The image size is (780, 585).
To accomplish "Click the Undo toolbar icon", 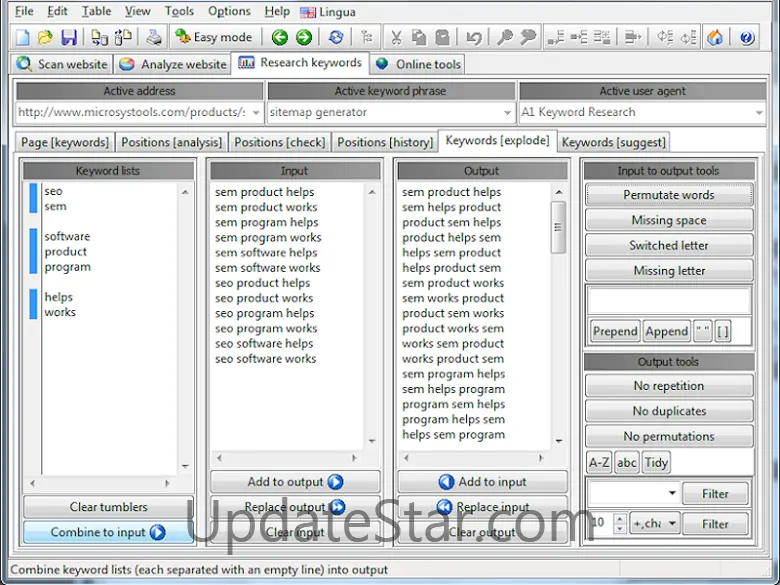I will (473, 38).
